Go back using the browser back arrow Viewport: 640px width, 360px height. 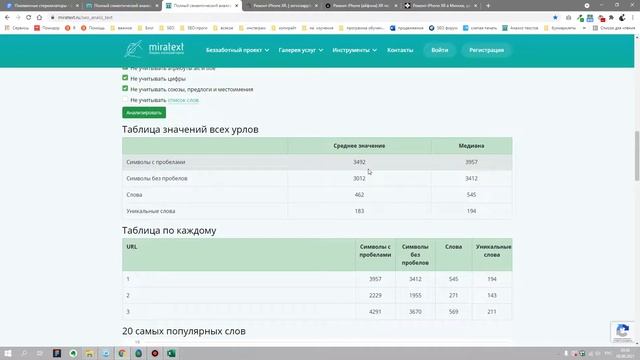pyautogui.click(x=7, y=18)
